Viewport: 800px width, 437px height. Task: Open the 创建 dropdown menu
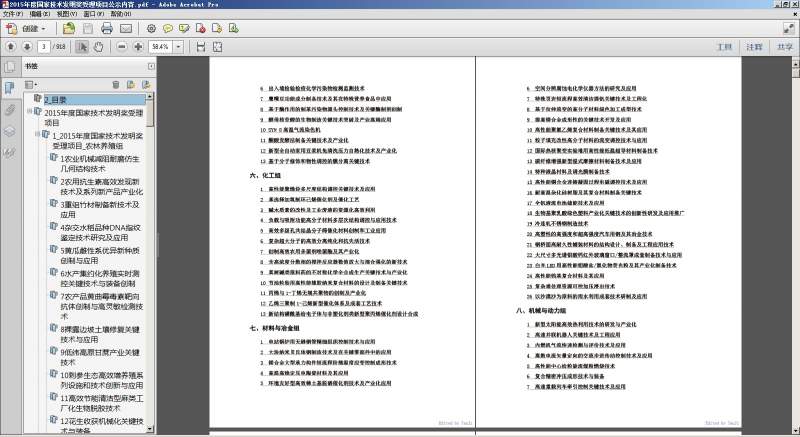tap(34, 29)
